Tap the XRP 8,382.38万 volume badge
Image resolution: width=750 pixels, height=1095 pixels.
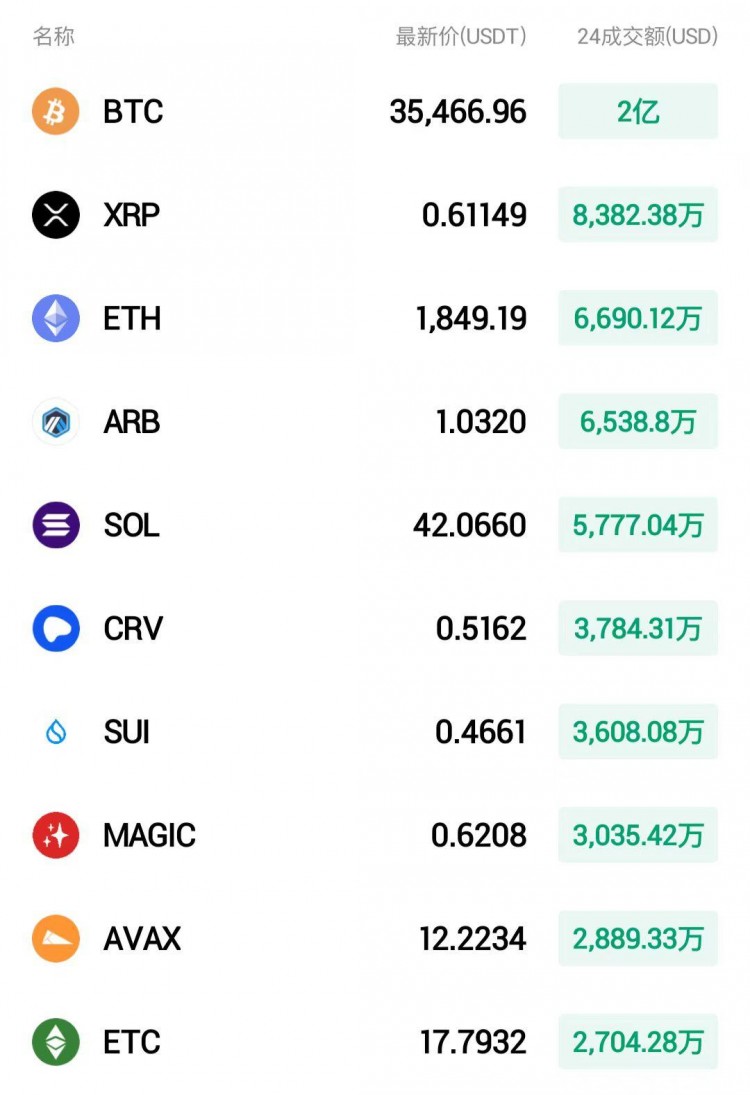pyautogui.click(x=638, y=214)
